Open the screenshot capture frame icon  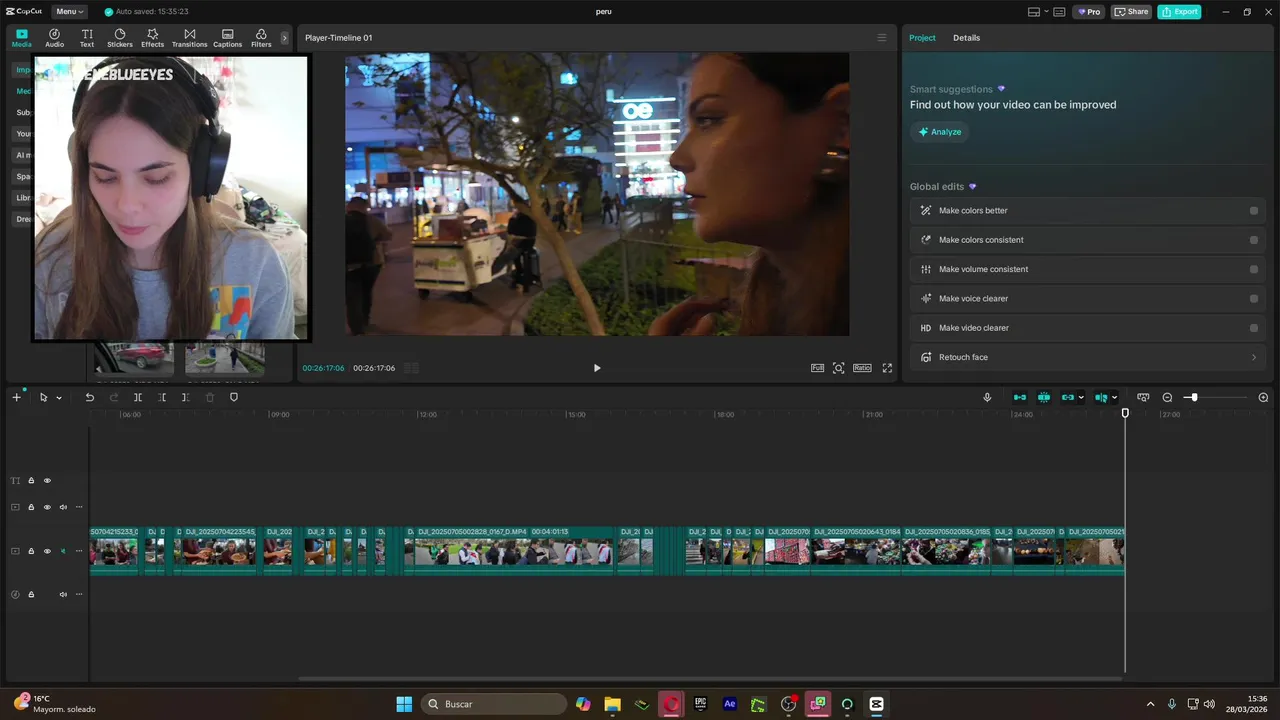839,368
